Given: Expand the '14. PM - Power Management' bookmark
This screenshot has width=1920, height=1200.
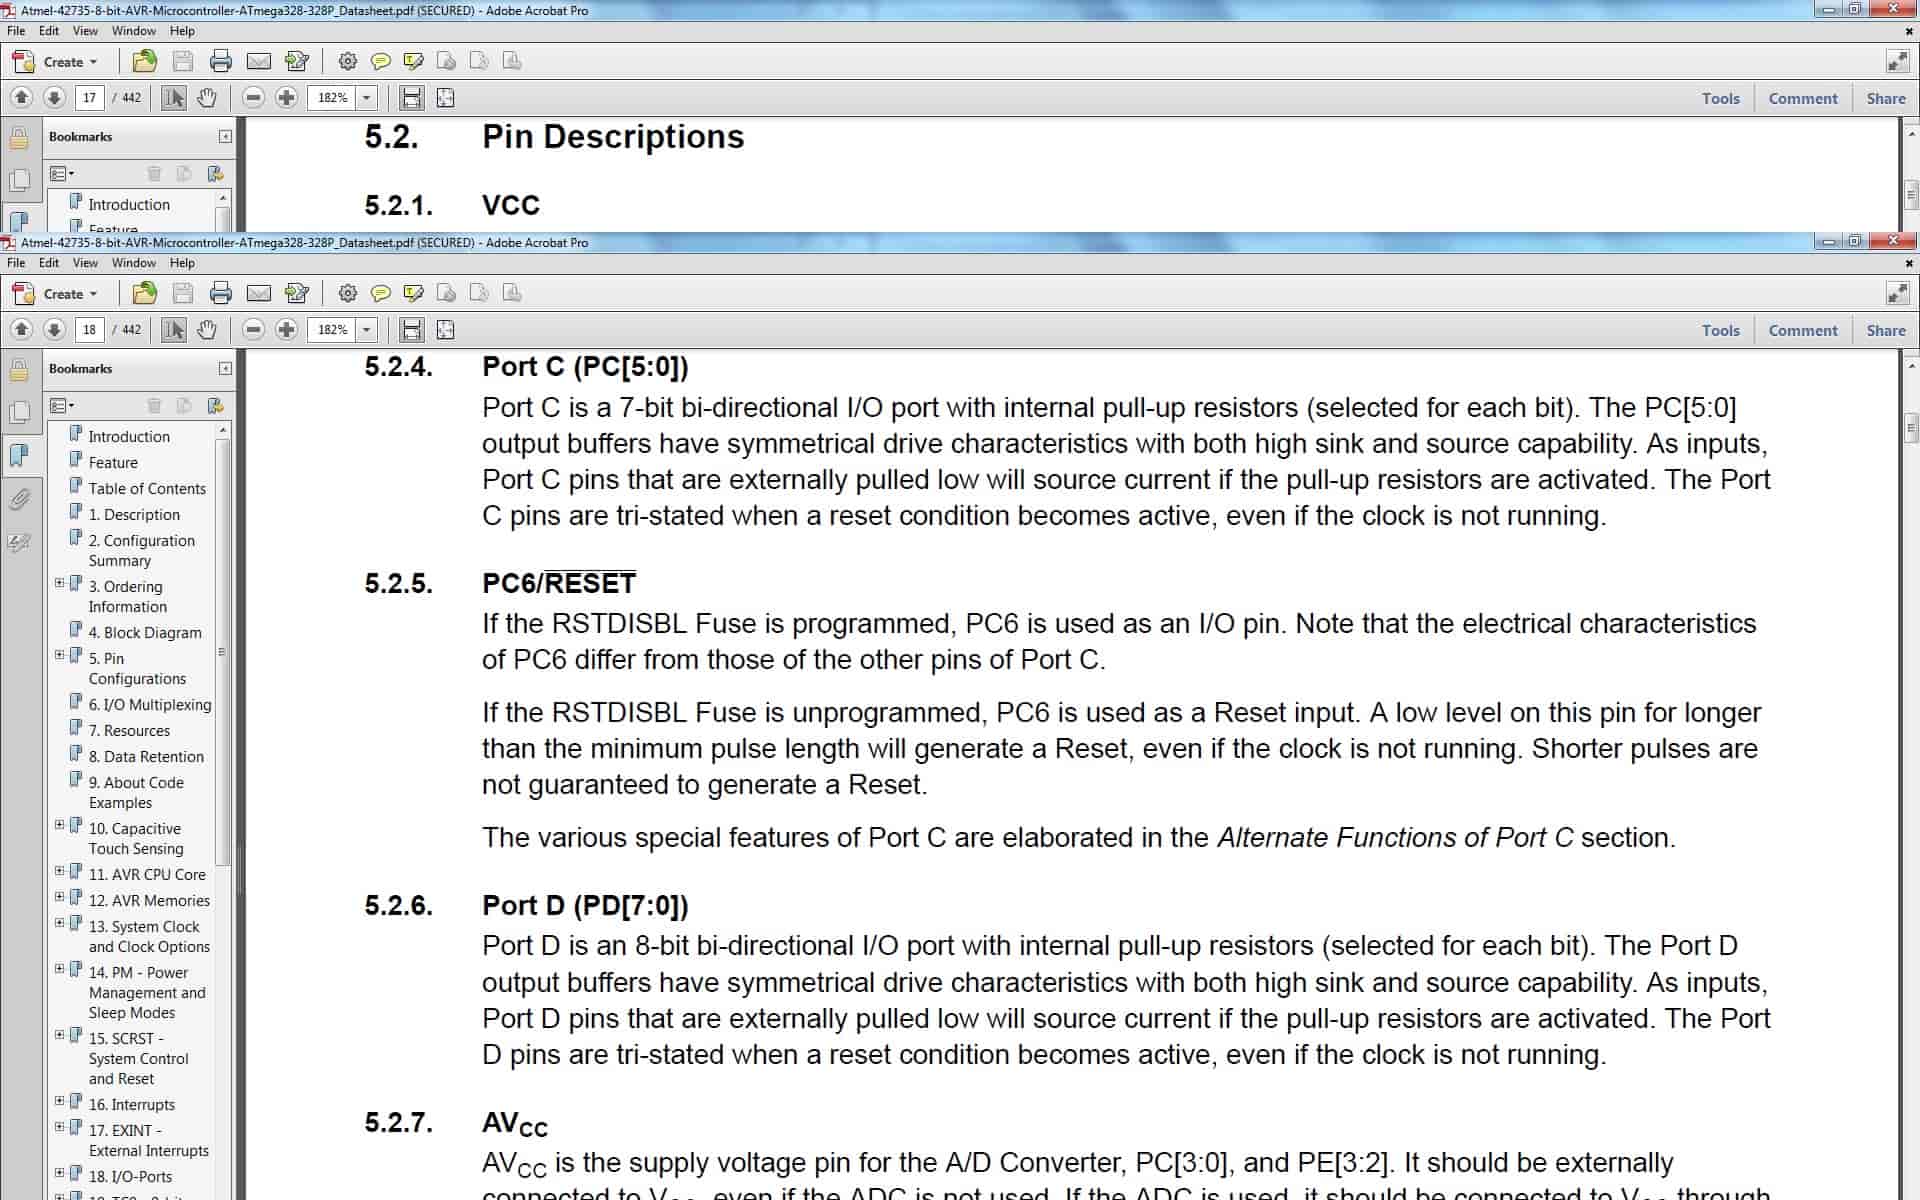Looking at the screenshot, I should click(x=59, y=969).
